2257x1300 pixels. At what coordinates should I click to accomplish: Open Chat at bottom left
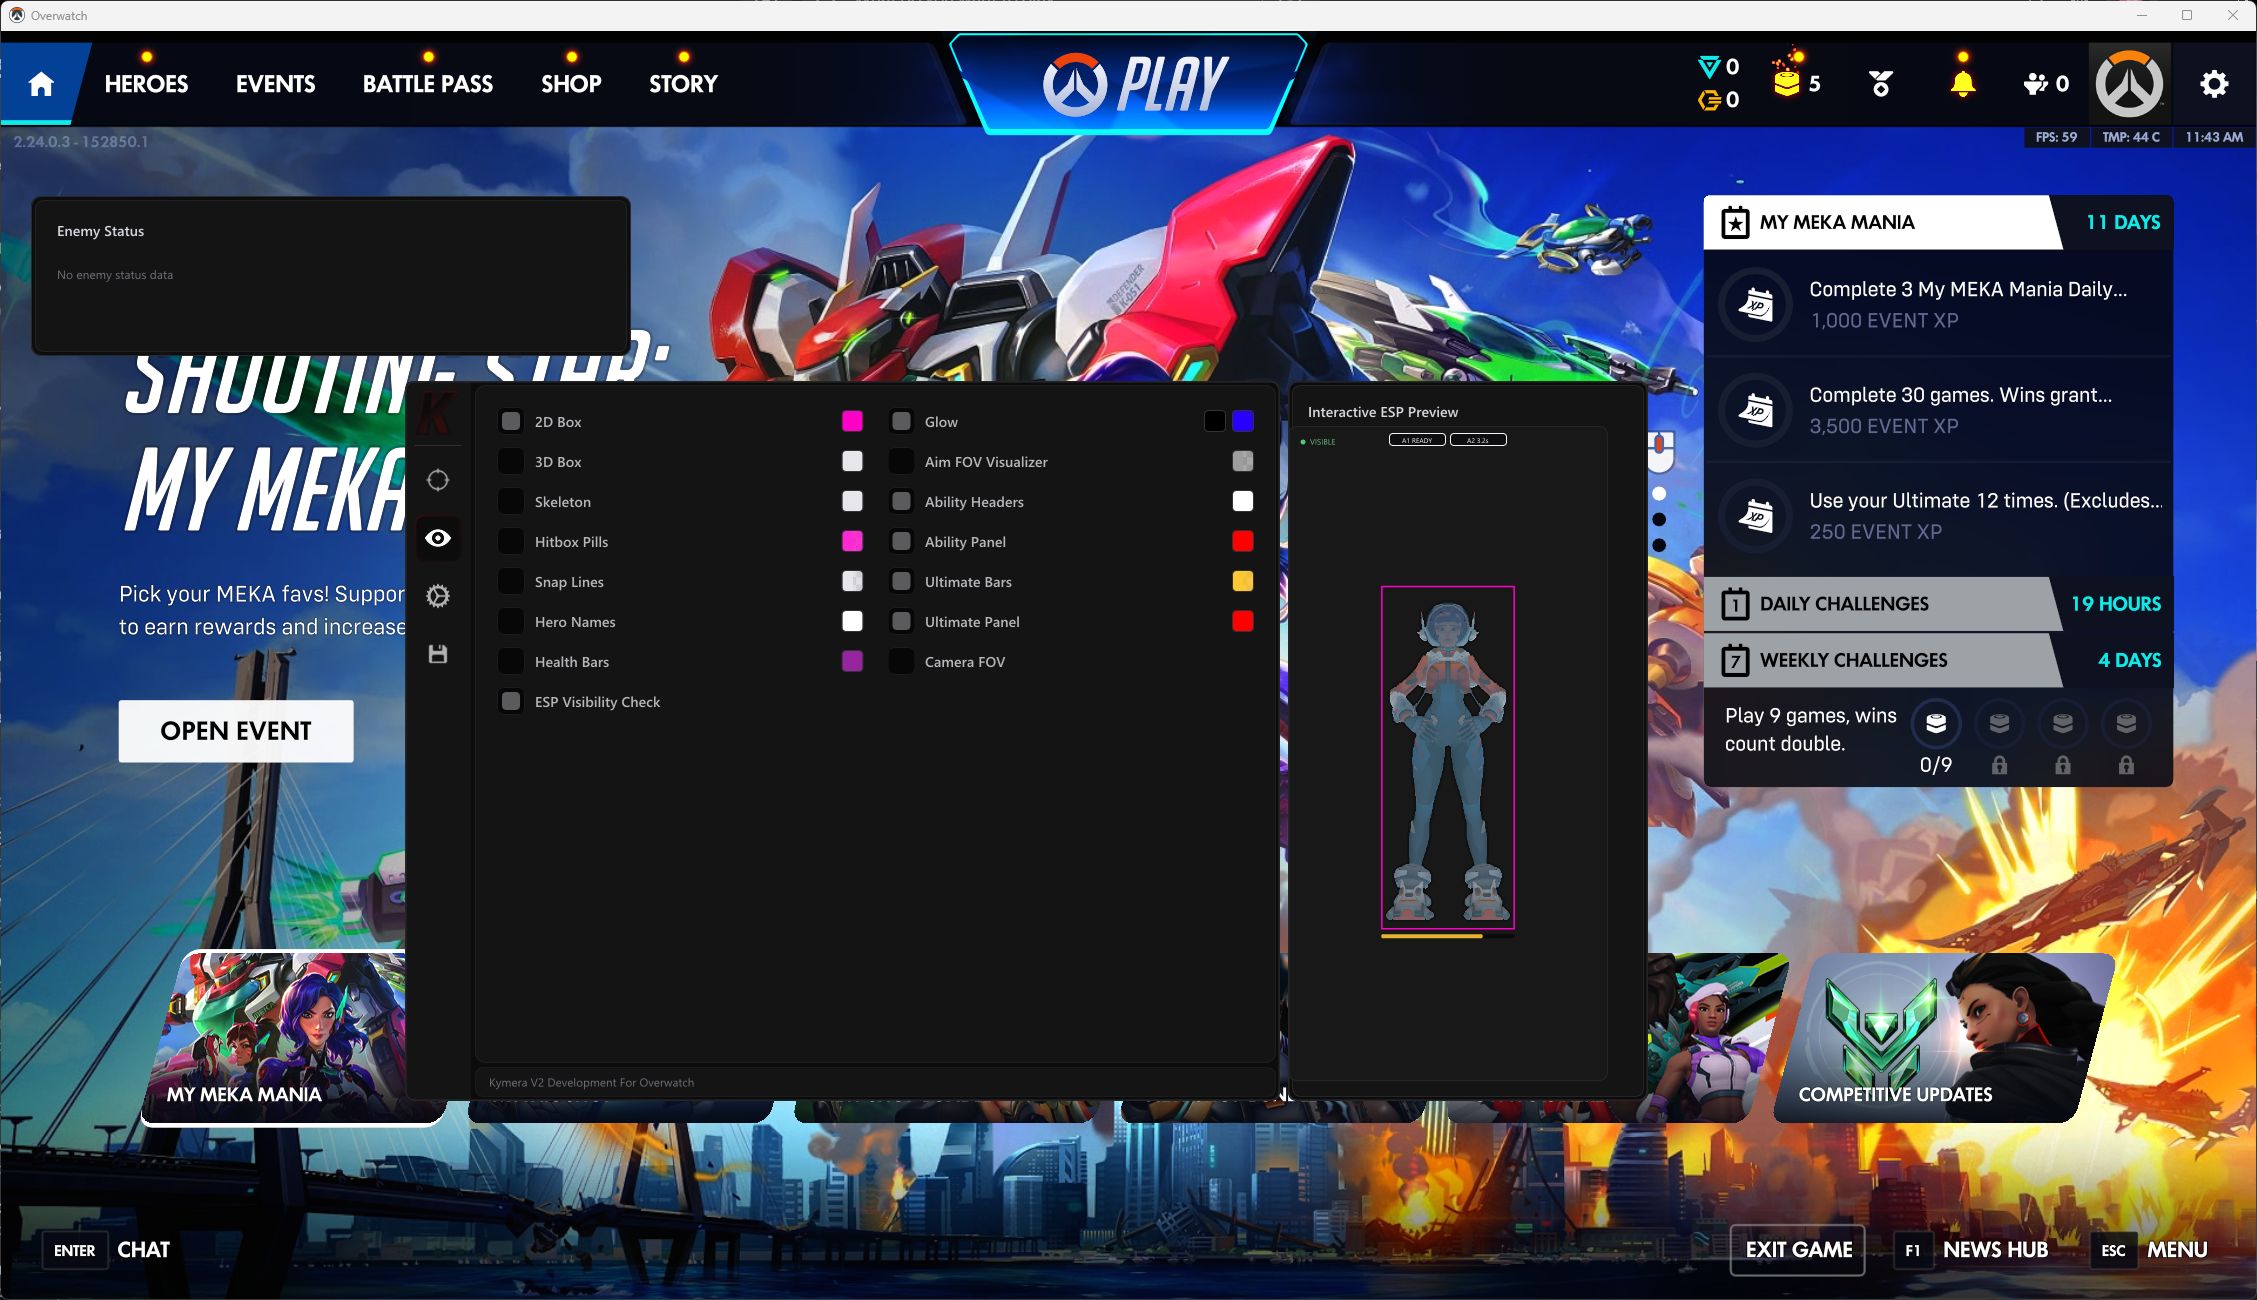point(108,1250)
